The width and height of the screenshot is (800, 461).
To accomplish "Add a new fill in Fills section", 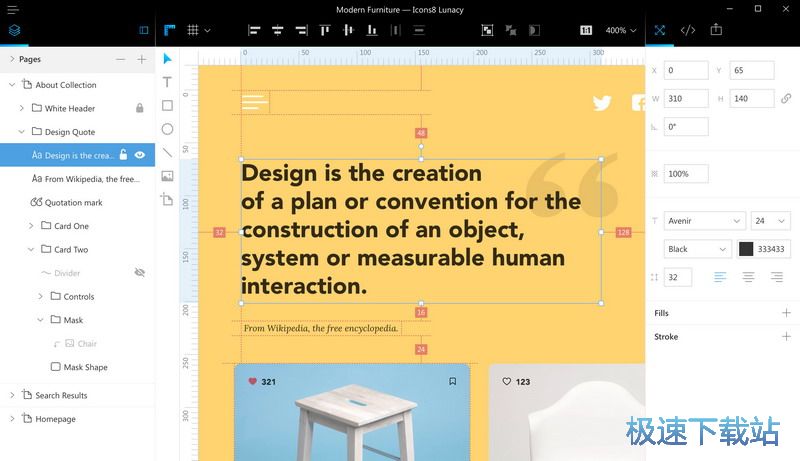I will 786,313.
